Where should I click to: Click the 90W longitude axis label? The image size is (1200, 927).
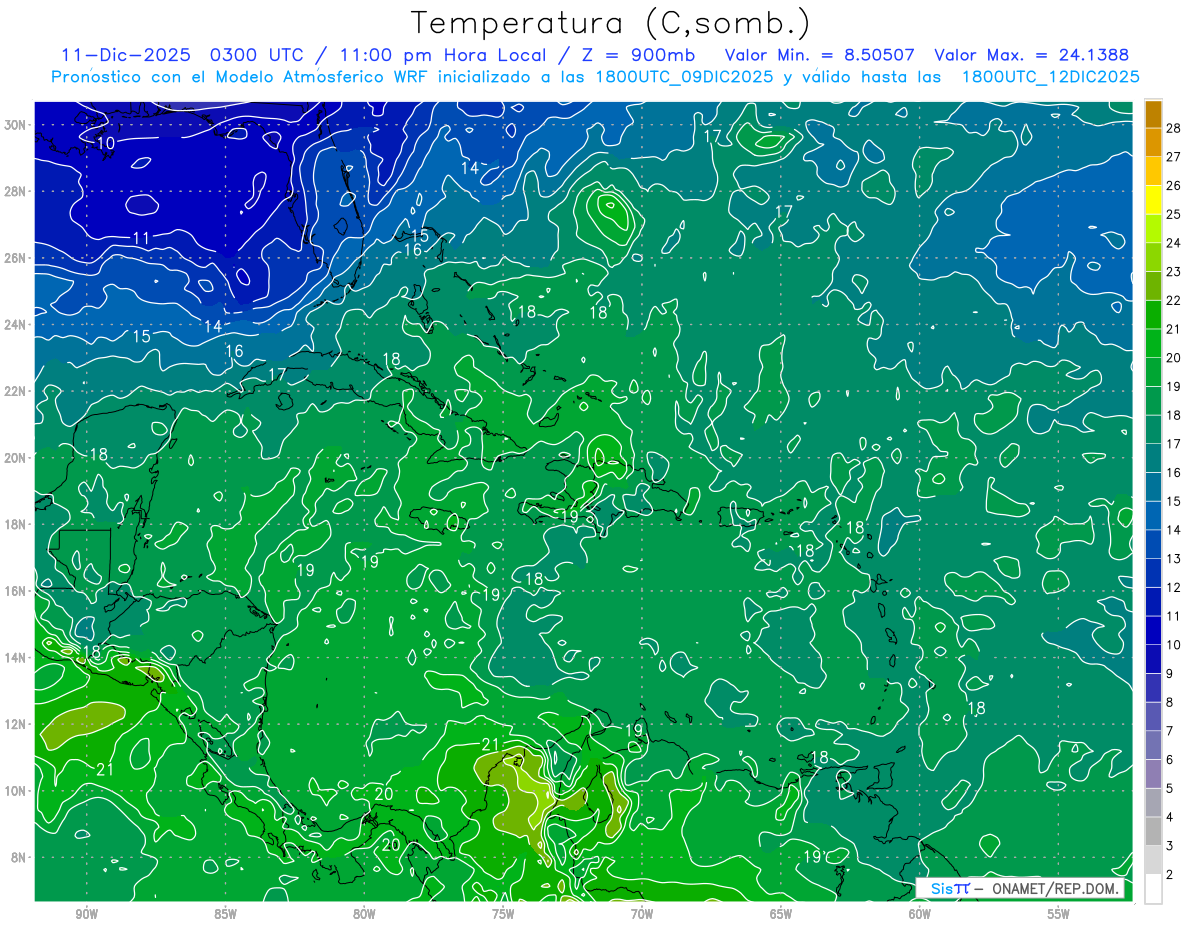87,915
